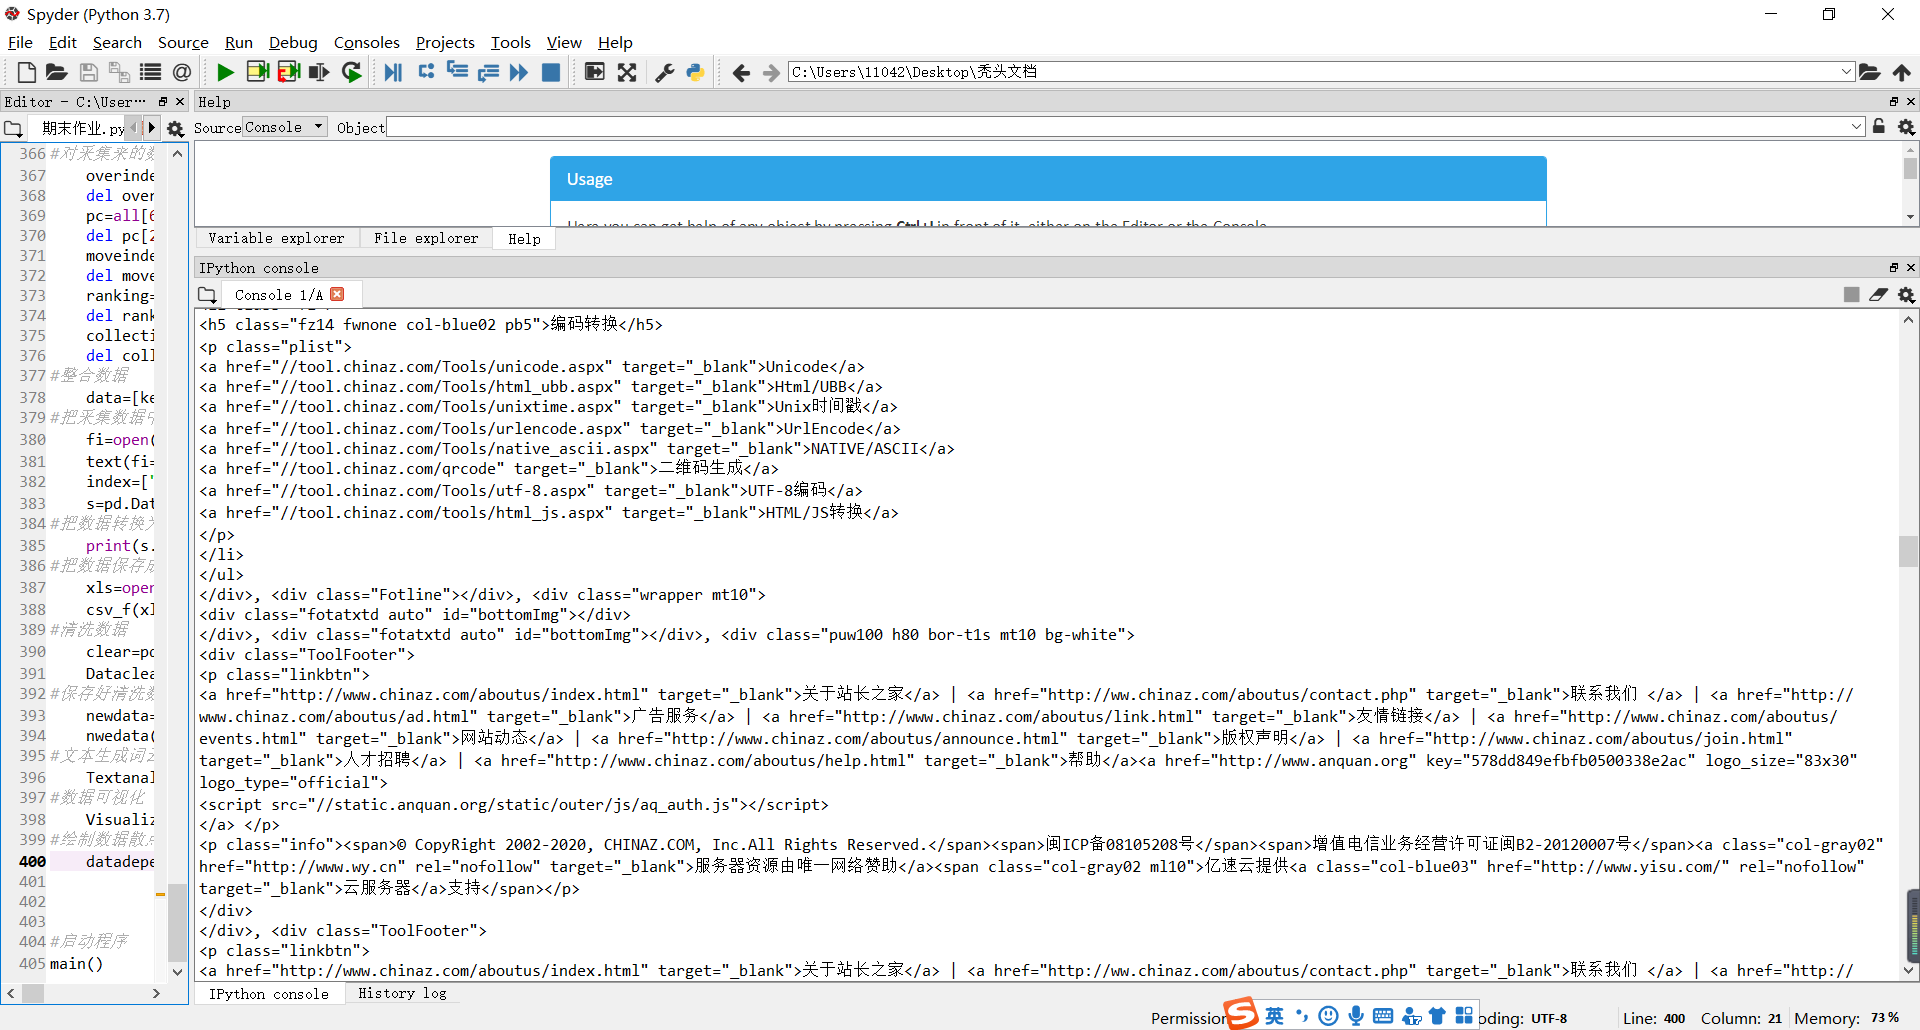Open the Debug menu
Image resolution: width=1920 pixels, height=1030 pixels.
293,42
